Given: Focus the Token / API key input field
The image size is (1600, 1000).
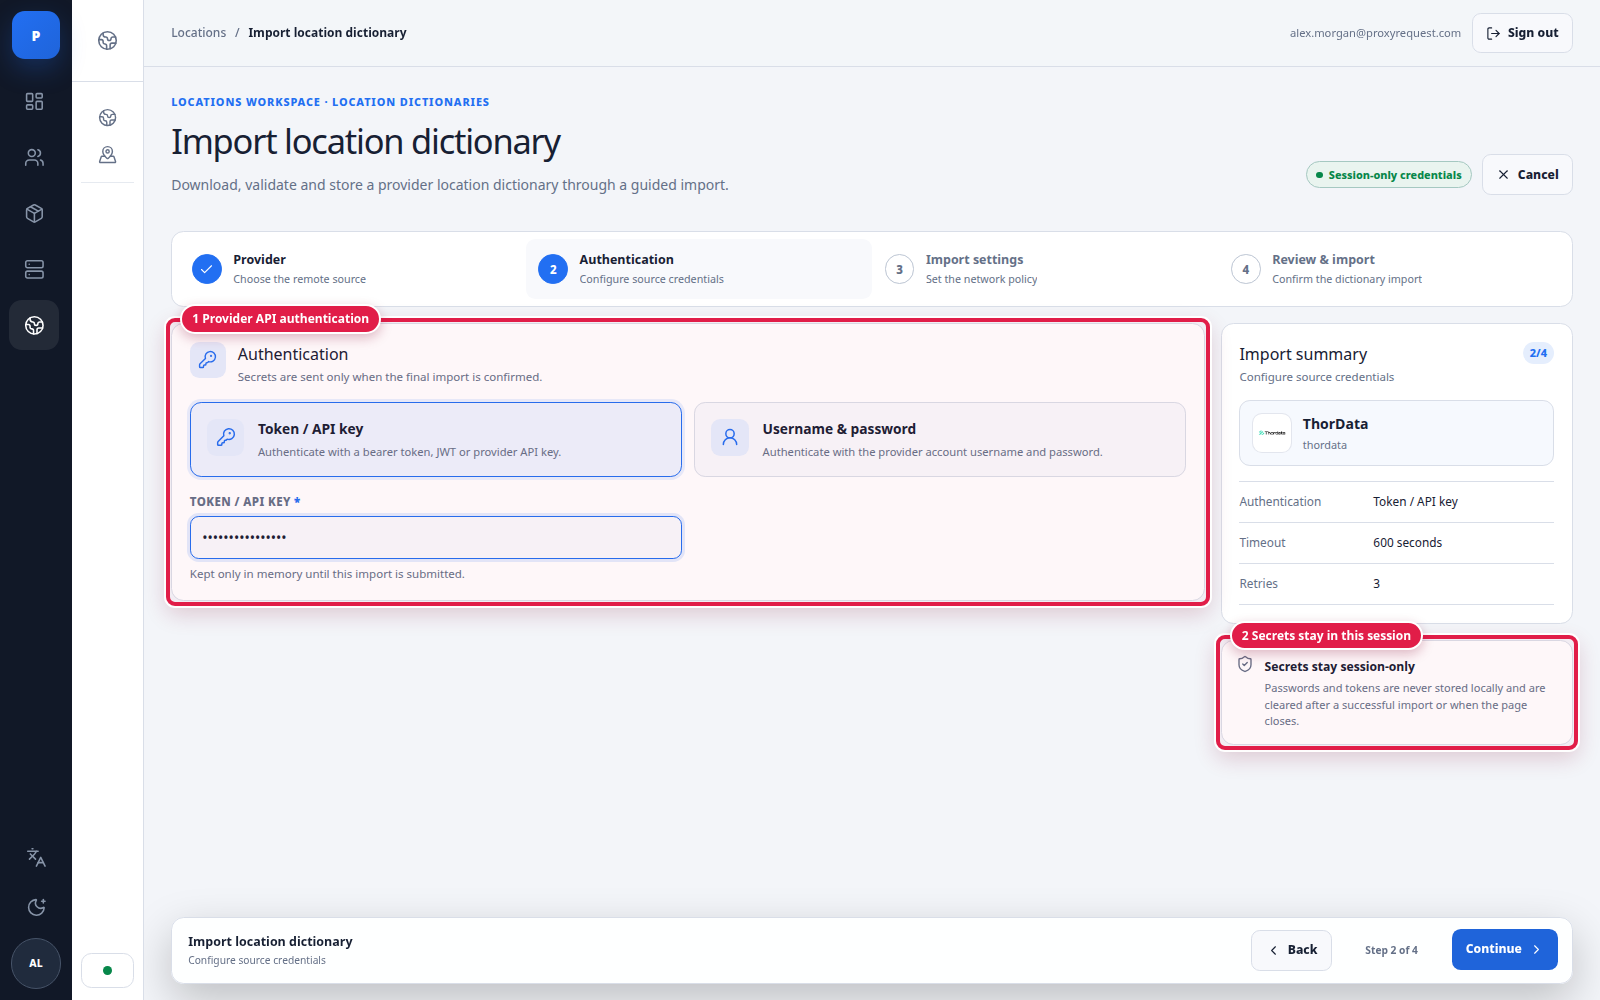Looking at the screenshot, I should pos(436,537).
